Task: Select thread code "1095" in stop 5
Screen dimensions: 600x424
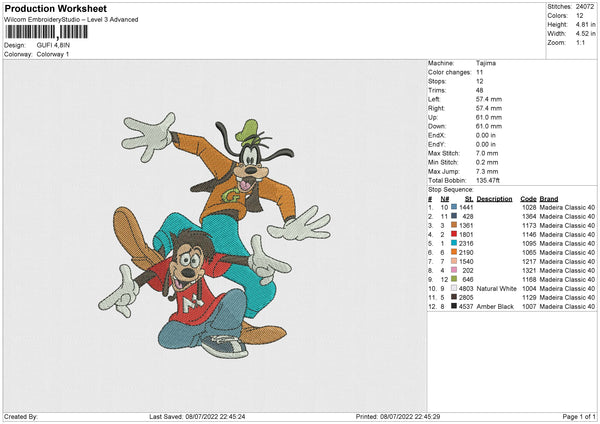Action: pyautogui.click(x=530, y=243)
